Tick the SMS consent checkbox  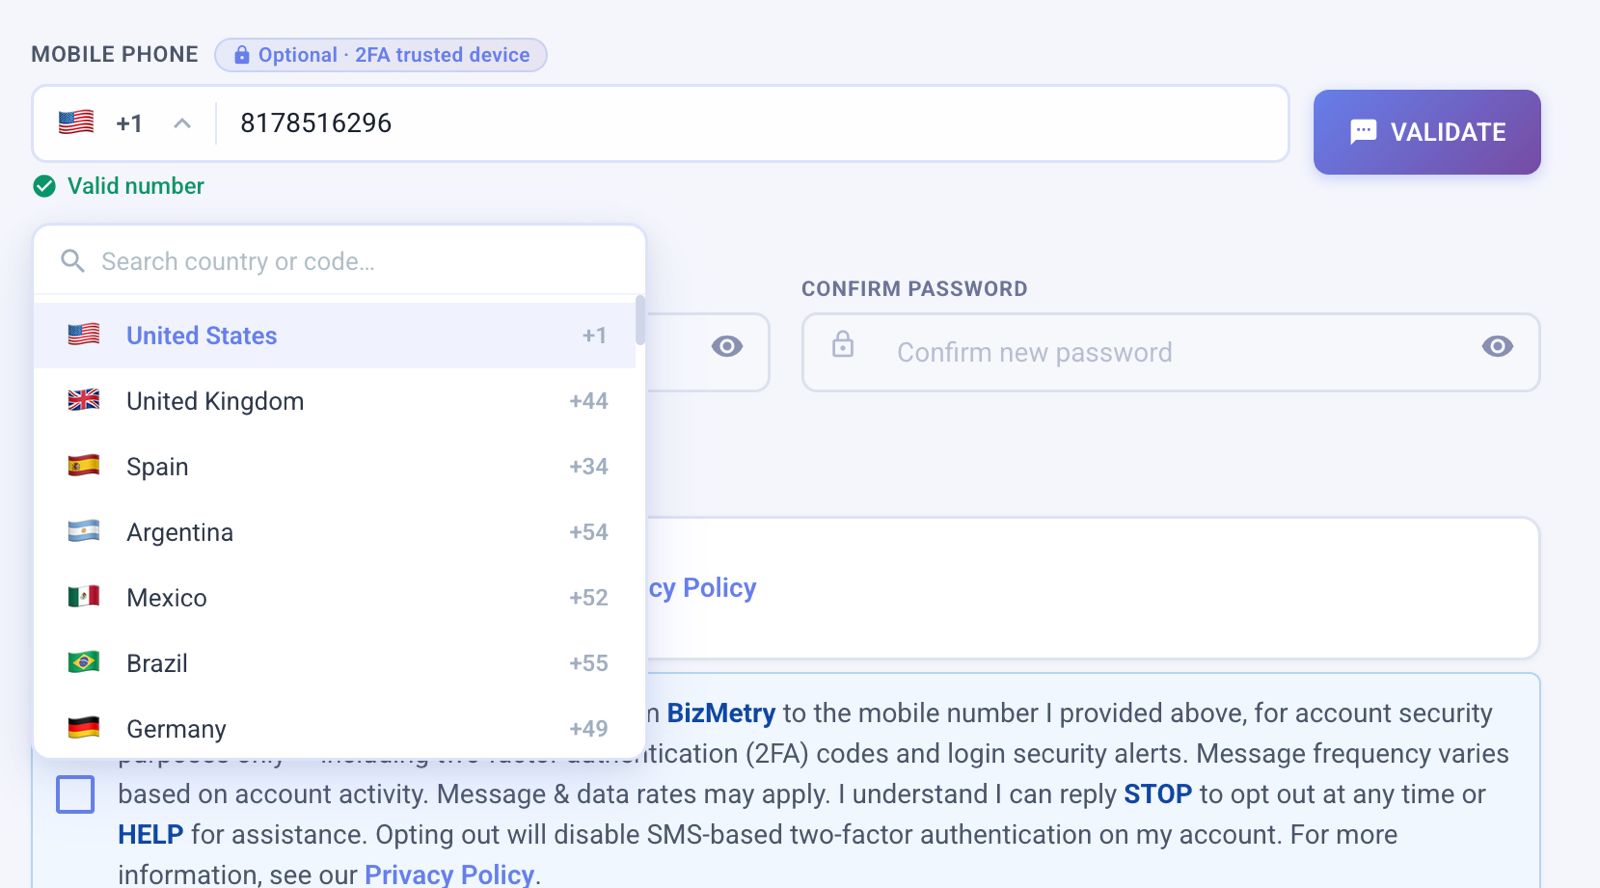coord(75,794)
